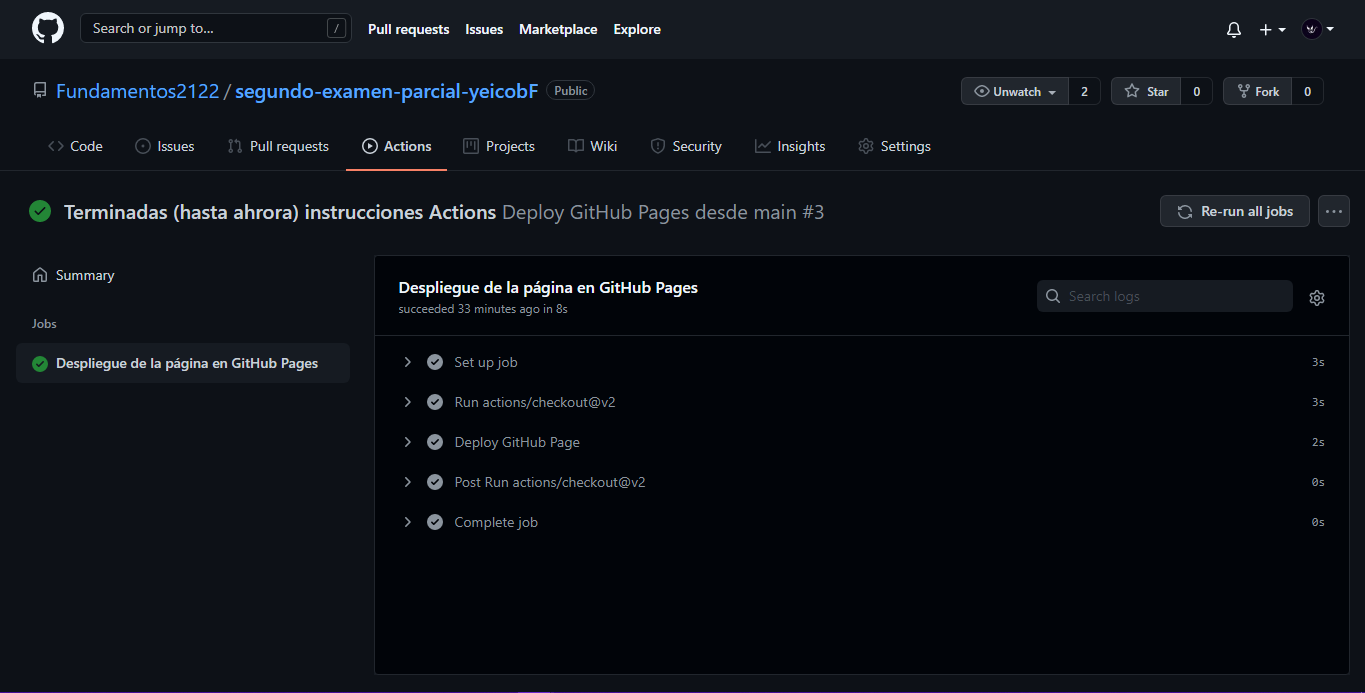Screen dimensions: 1365x693
Task: Focus the Search or jump to field
Action: click(216, 28)
